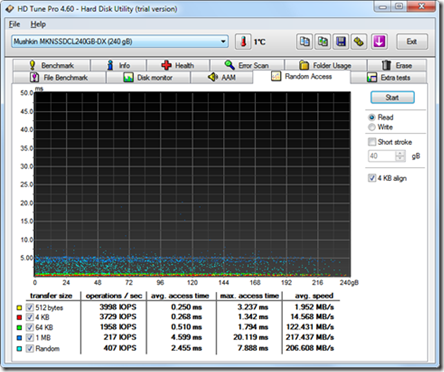This screenshot has height=372, width=444.
Task: Click the HD Tune title bar icon
Action: [x=10, y=9]
